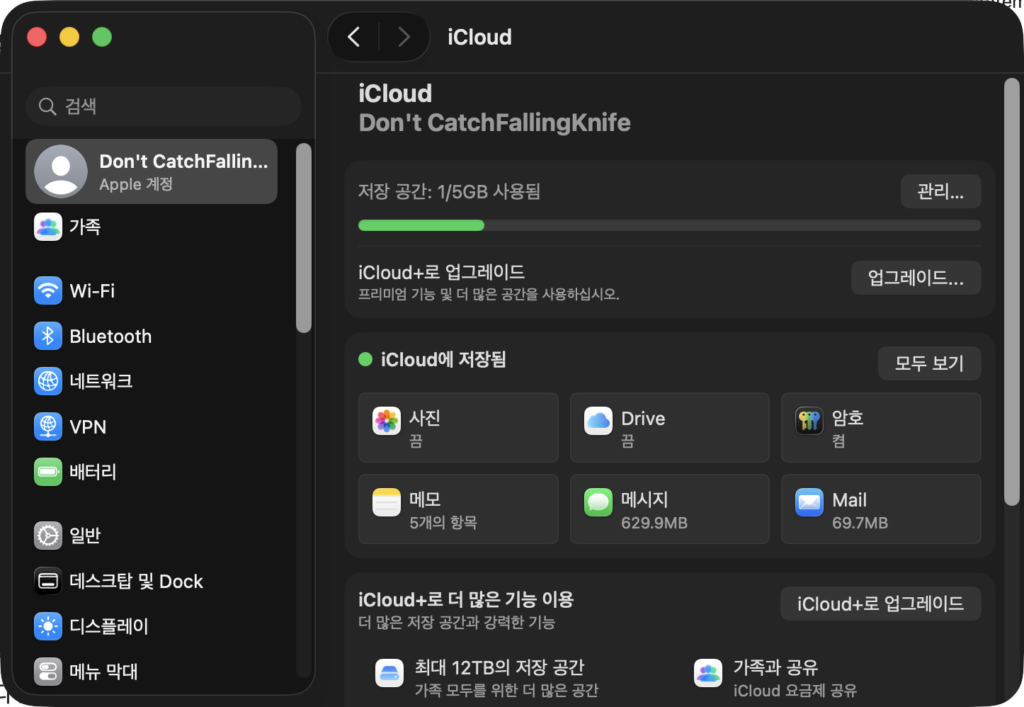
Task: Select the 가족 sidebar label
Action: coord(85,227)
